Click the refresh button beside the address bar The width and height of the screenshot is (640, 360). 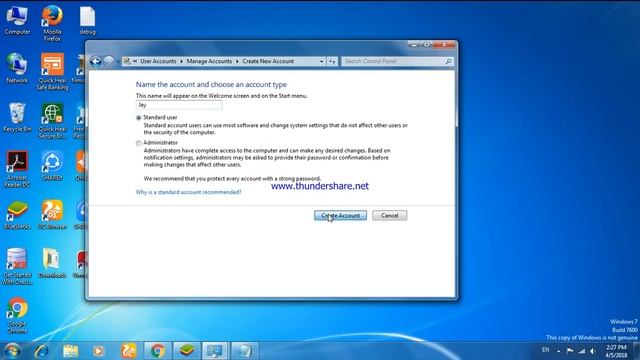point(332,61)
